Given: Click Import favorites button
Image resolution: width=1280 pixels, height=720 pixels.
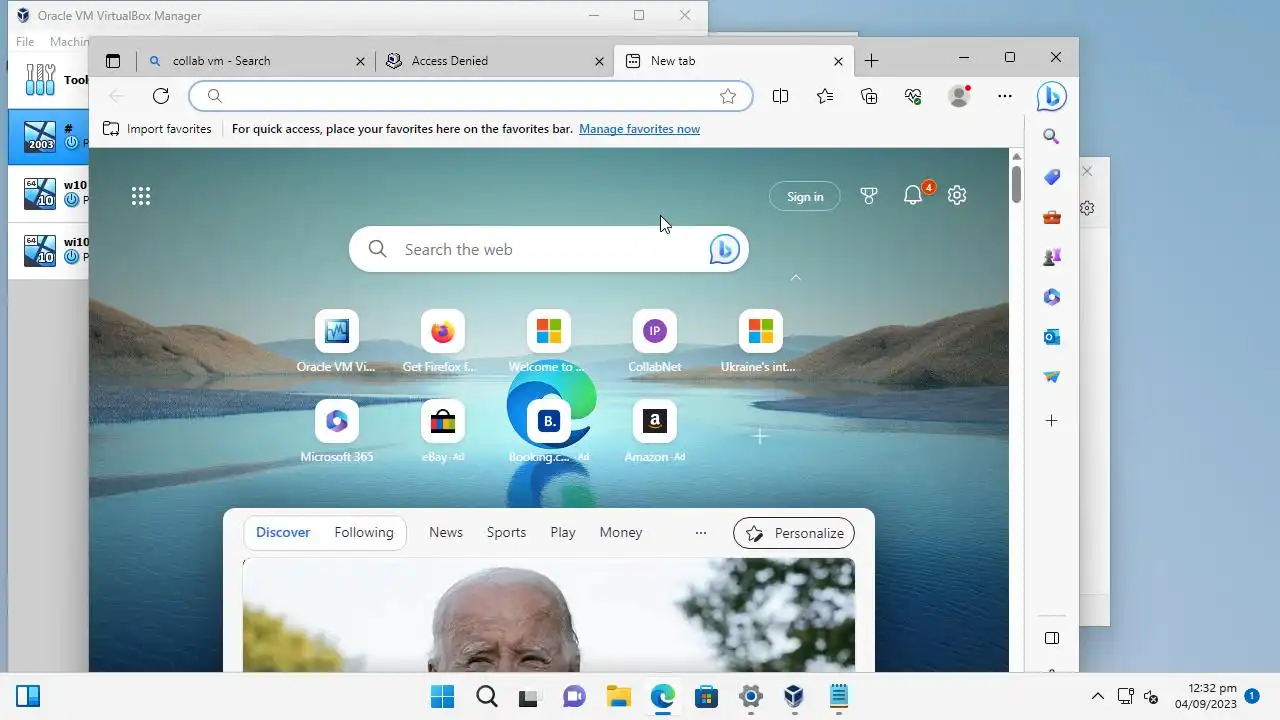Looking at the screenshot, I should coord(157,129).
